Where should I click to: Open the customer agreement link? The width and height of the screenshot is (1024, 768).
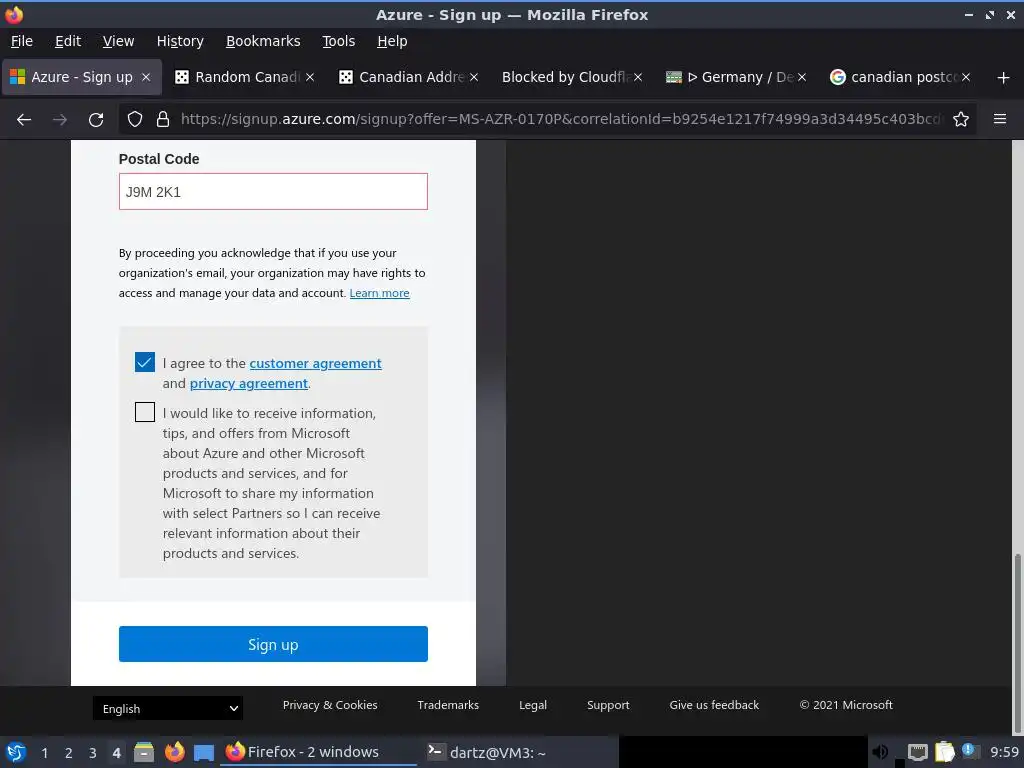tap(315, 363)
